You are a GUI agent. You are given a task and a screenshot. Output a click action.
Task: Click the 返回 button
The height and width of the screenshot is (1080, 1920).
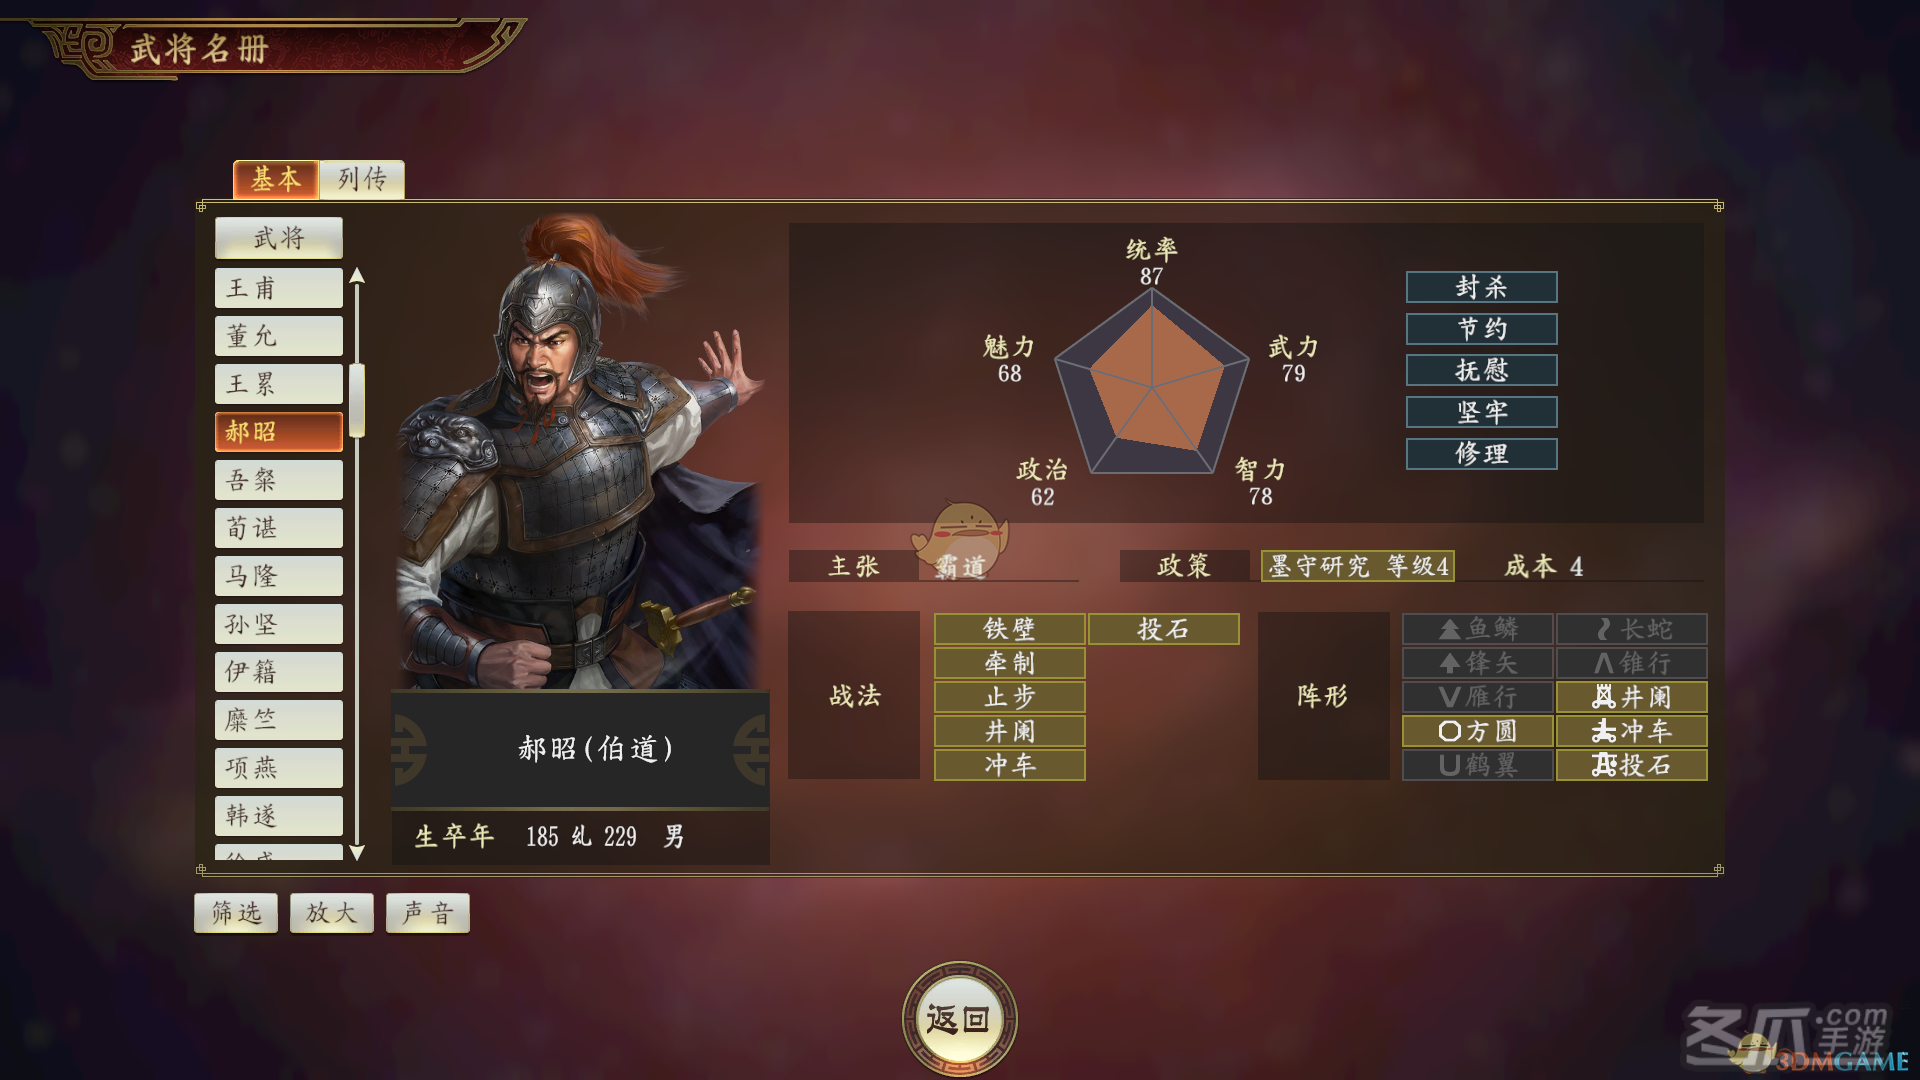[x=959, y=1019]
